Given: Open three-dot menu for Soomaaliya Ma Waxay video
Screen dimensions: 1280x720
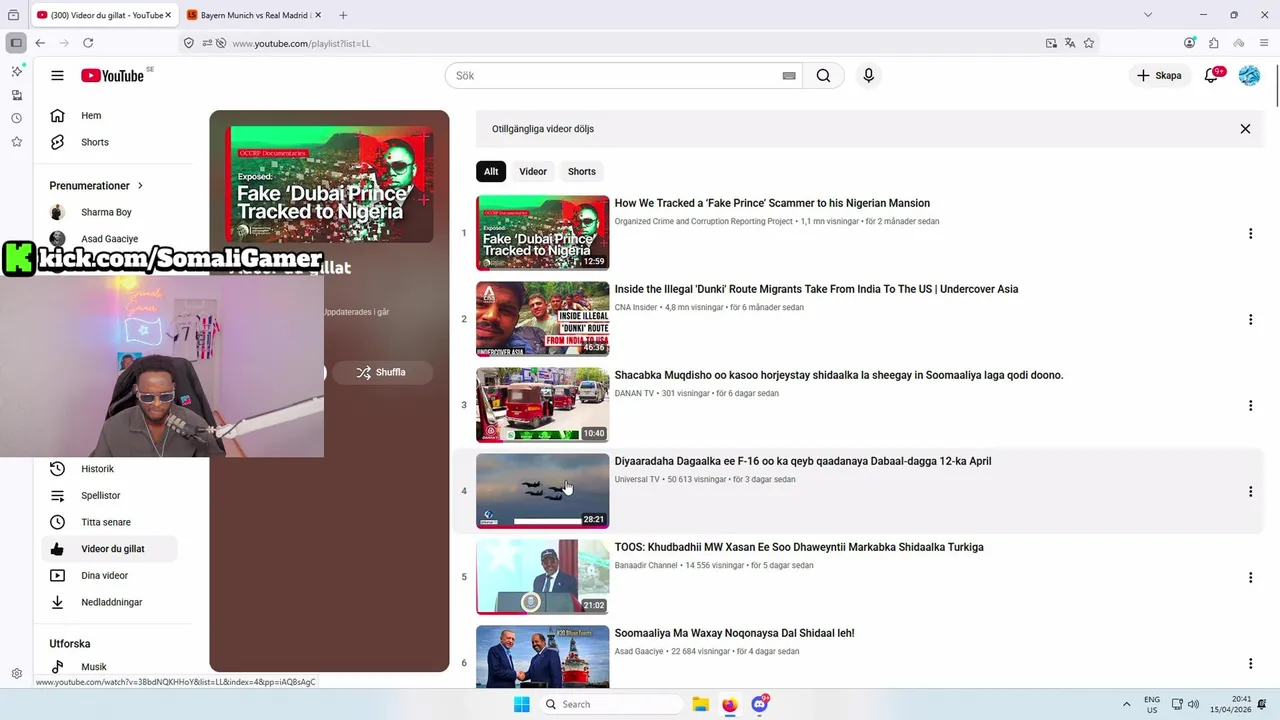Looking at the screenshot, I should pos(1250,664).
